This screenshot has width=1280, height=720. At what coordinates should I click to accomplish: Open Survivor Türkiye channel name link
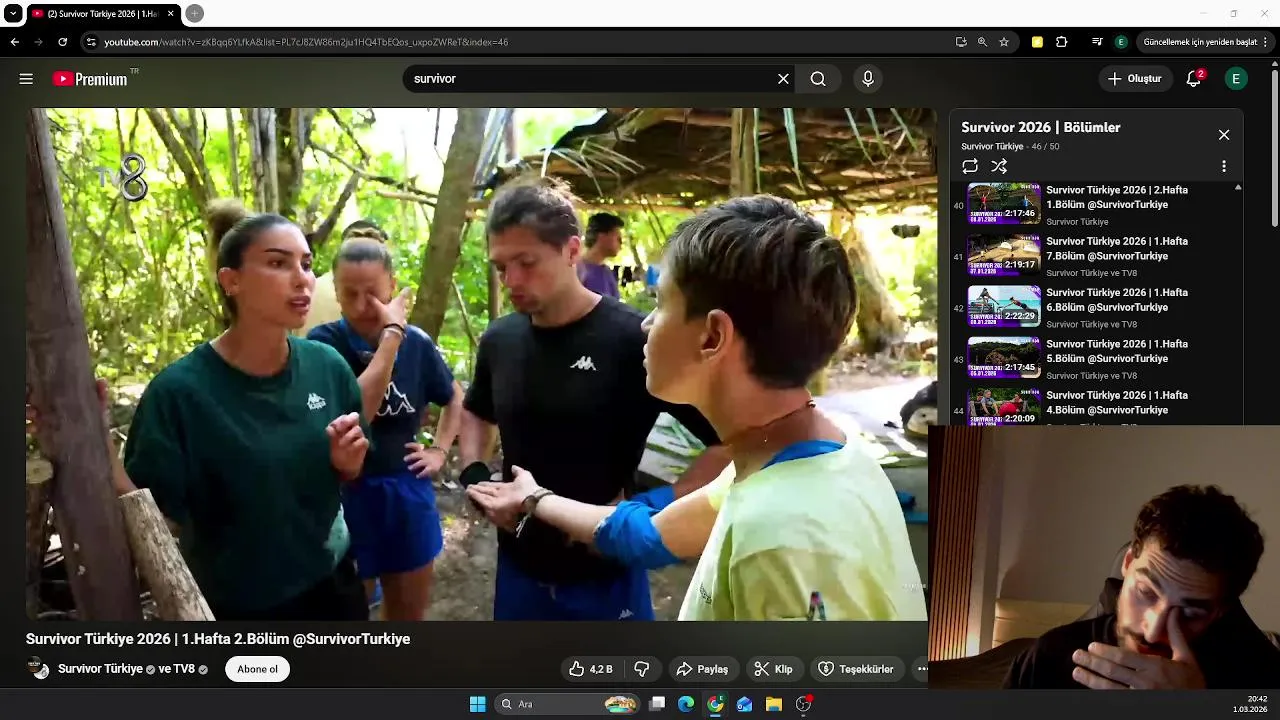[100, 669]
